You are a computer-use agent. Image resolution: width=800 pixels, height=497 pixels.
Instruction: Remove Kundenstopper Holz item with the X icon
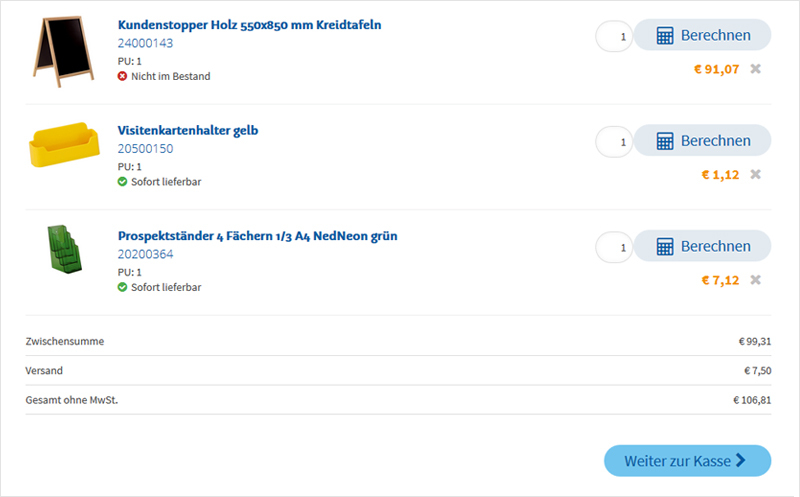[x=756, y=69]
